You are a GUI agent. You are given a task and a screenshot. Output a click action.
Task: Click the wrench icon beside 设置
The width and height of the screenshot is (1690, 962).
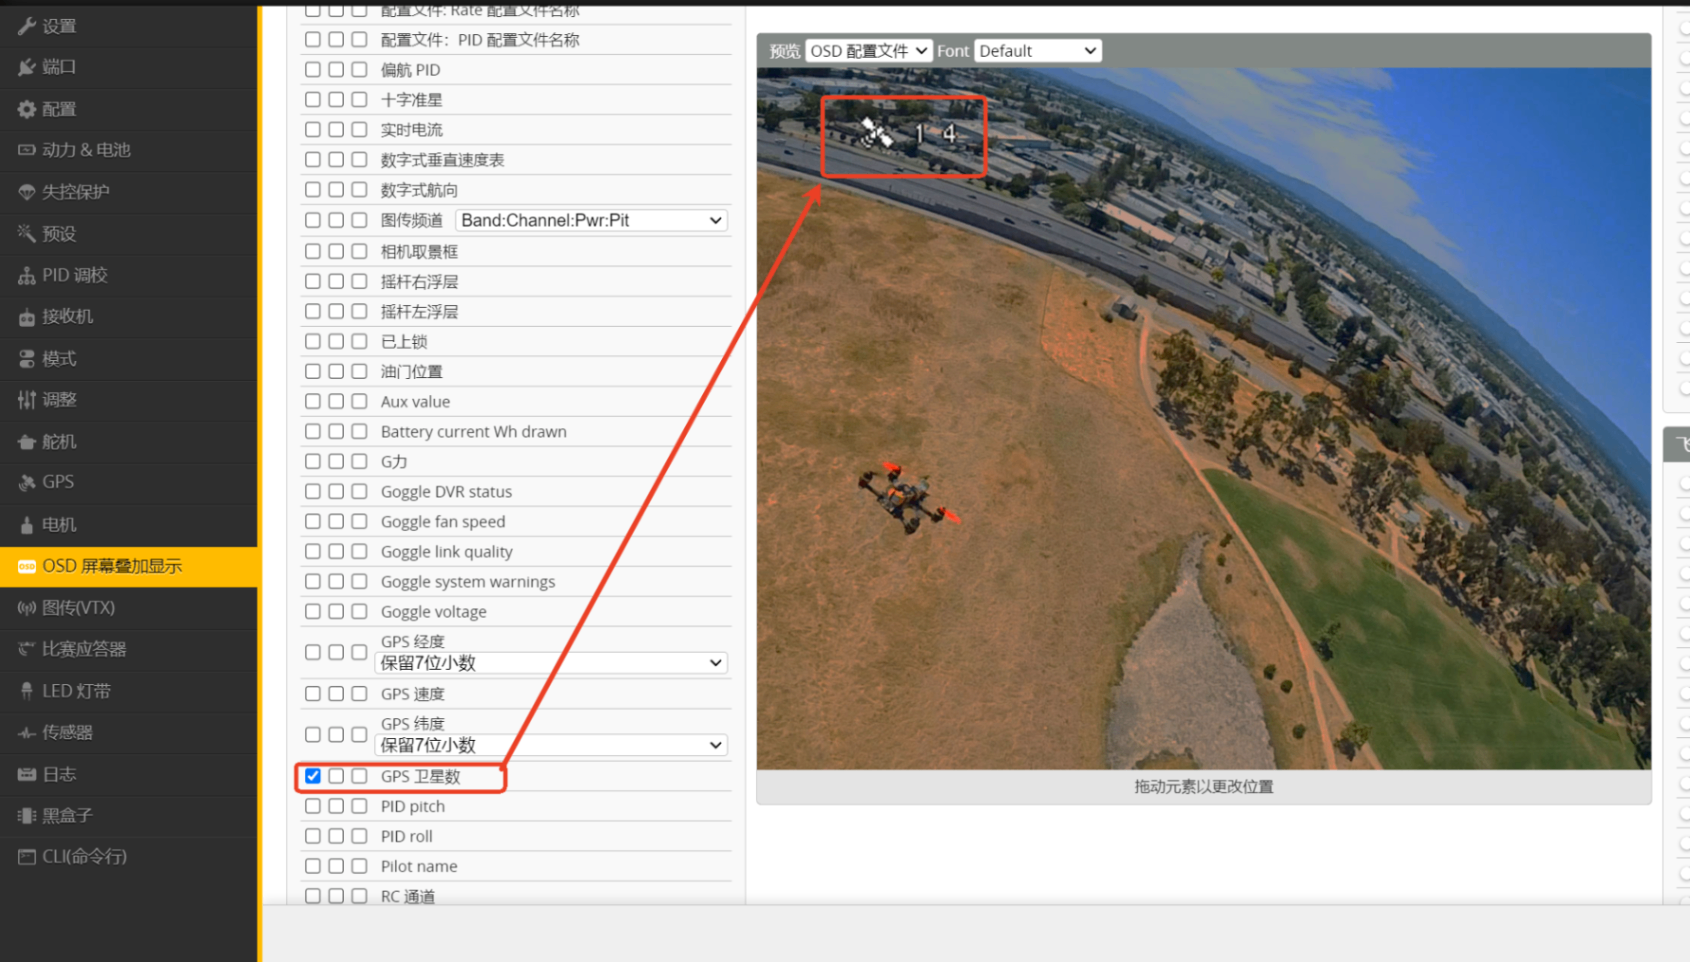tap(27, 26)
